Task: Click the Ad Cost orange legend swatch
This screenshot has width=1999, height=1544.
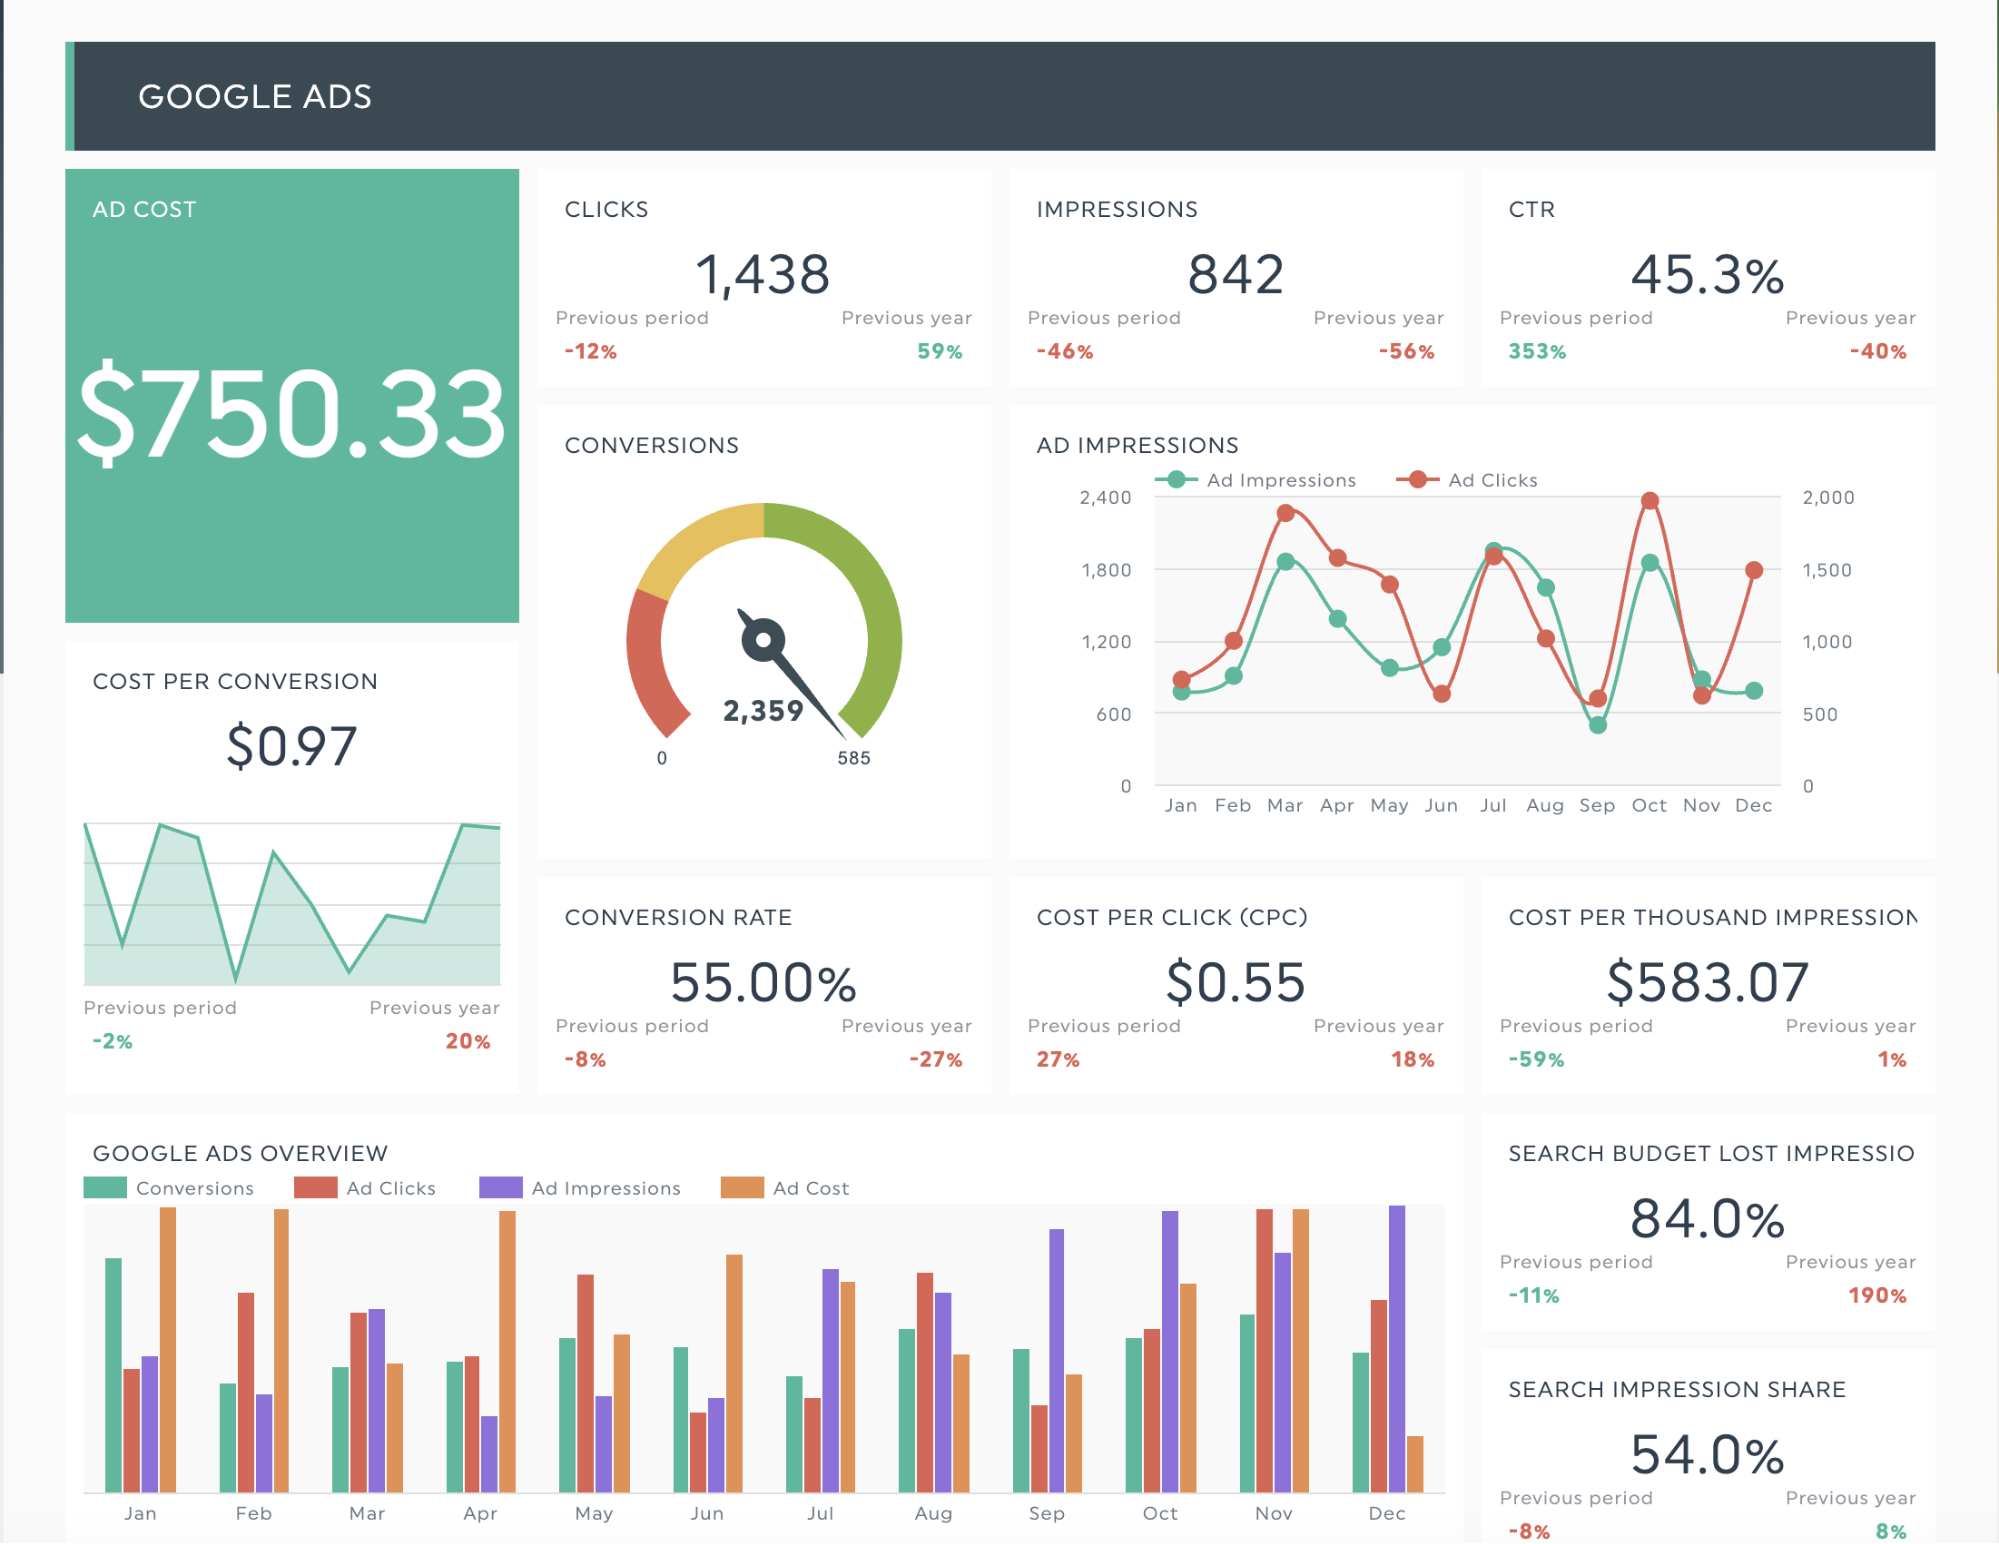Action: (x=742, y=1187)
